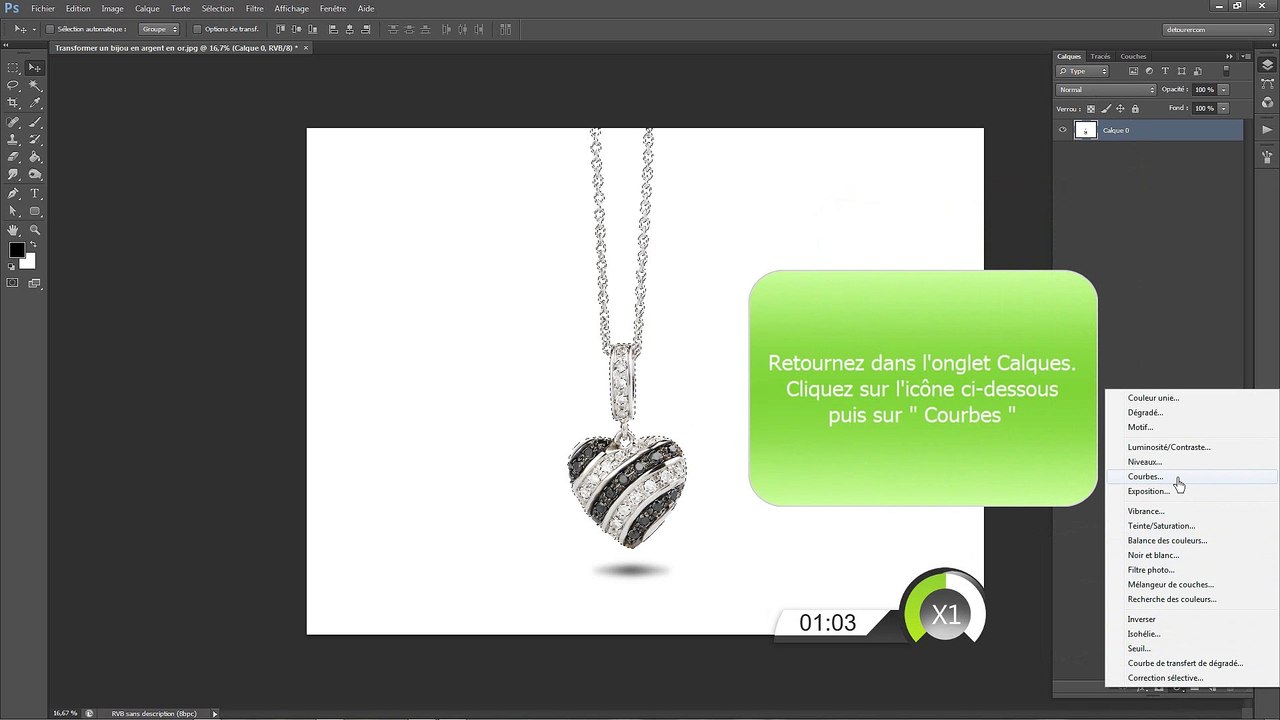The image size is (1280, 720).
Task: Select the Clone Stamp tool
Action: (x=13, y=140)
